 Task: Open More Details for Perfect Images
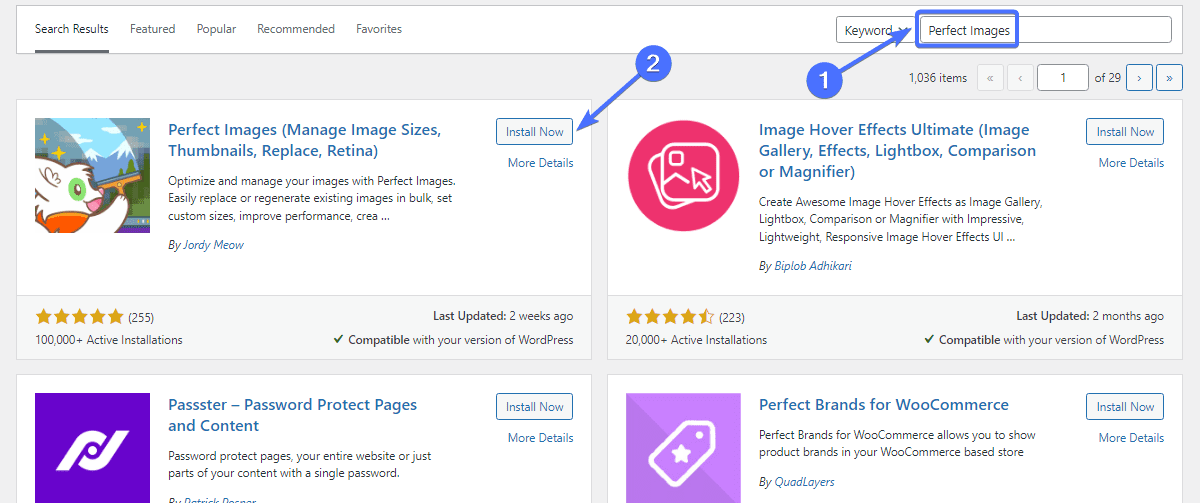pos(540,163)
